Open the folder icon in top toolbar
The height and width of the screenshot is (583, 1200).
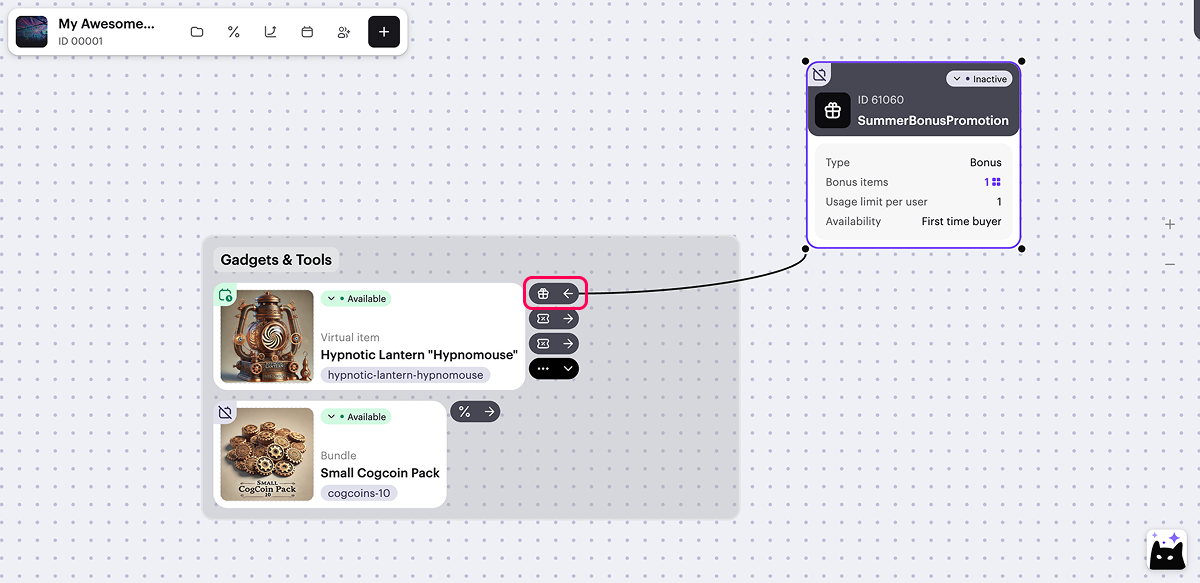pyautogui.click(x=197, y=32)
